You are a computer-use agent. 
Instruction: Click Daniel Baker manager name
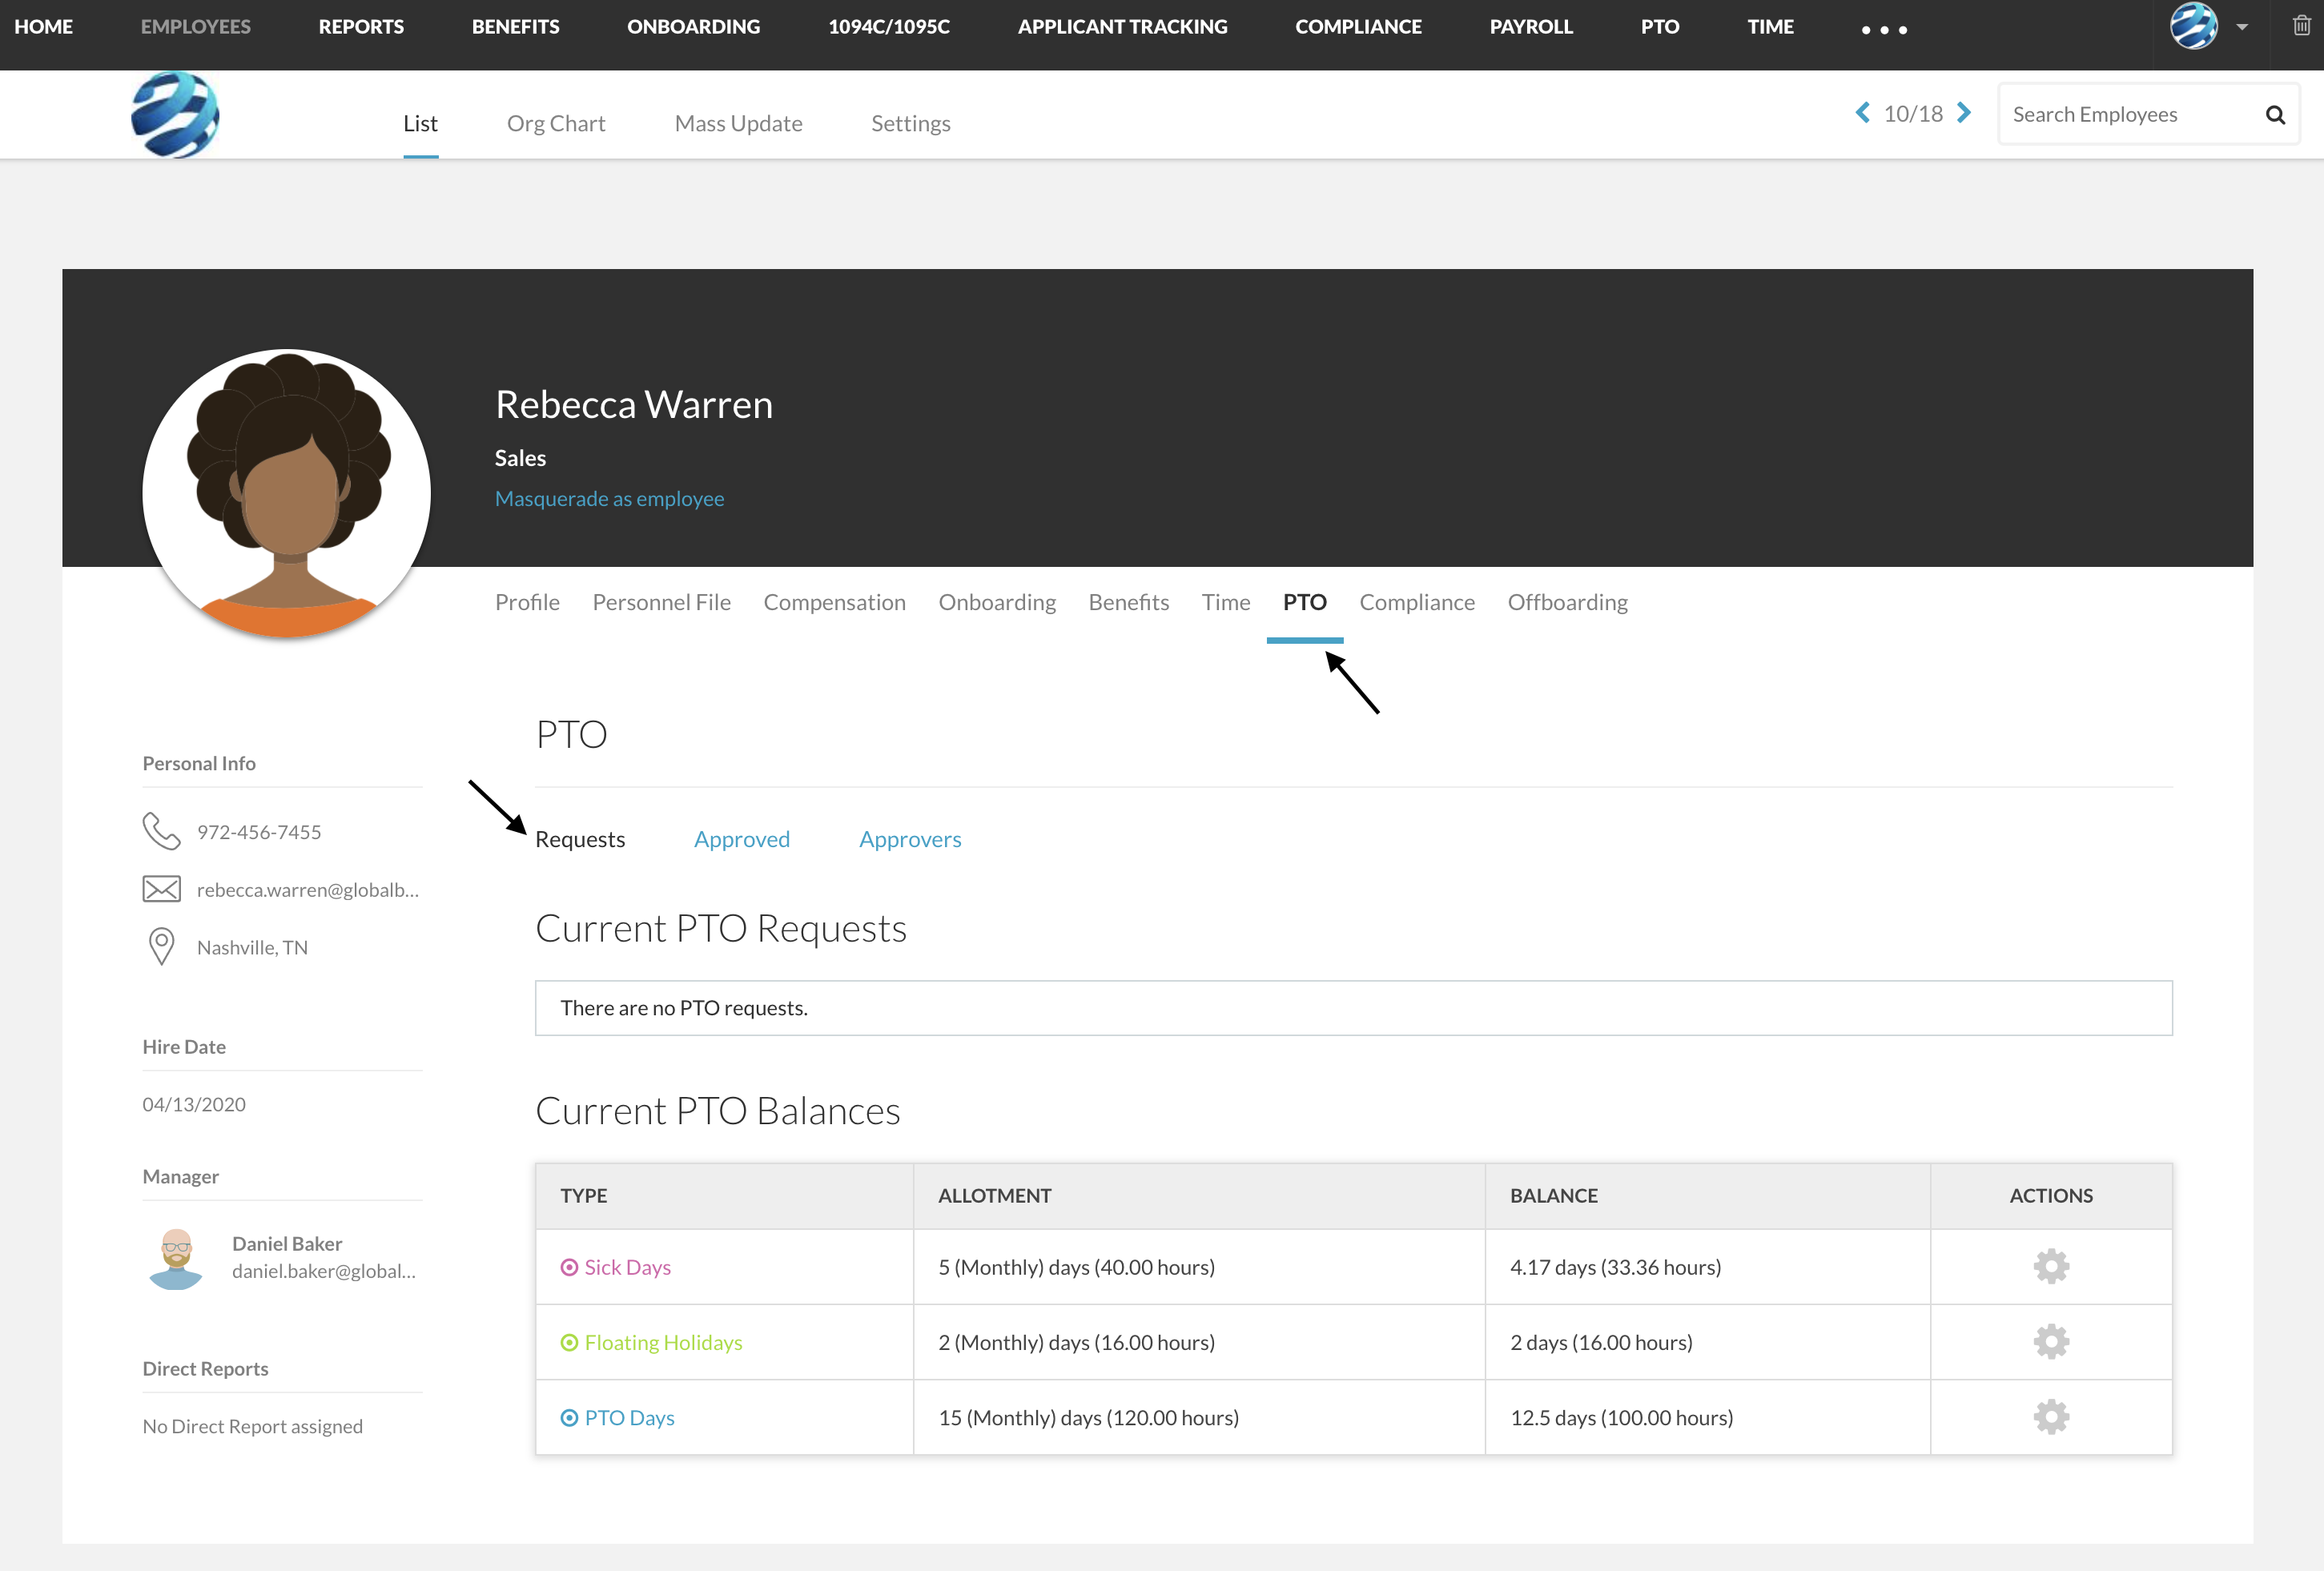tap(287, 1243)
